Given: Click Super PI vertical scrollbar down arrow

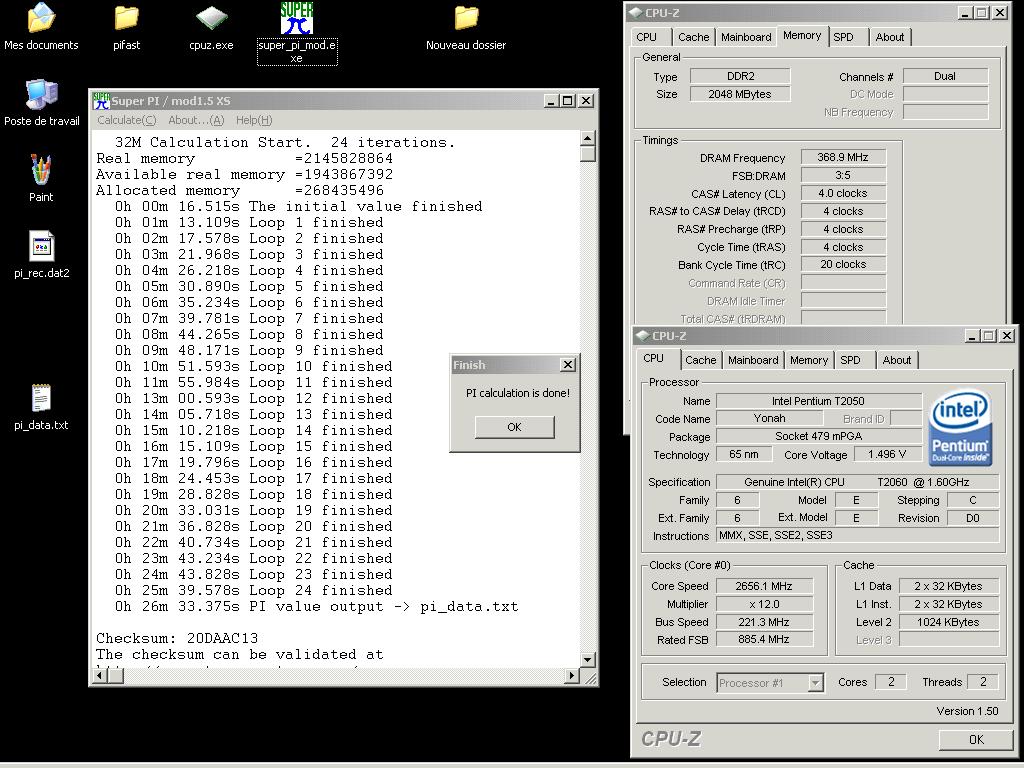Looking at the screenshot, I should pyautogui.click(x=587, y=660).
